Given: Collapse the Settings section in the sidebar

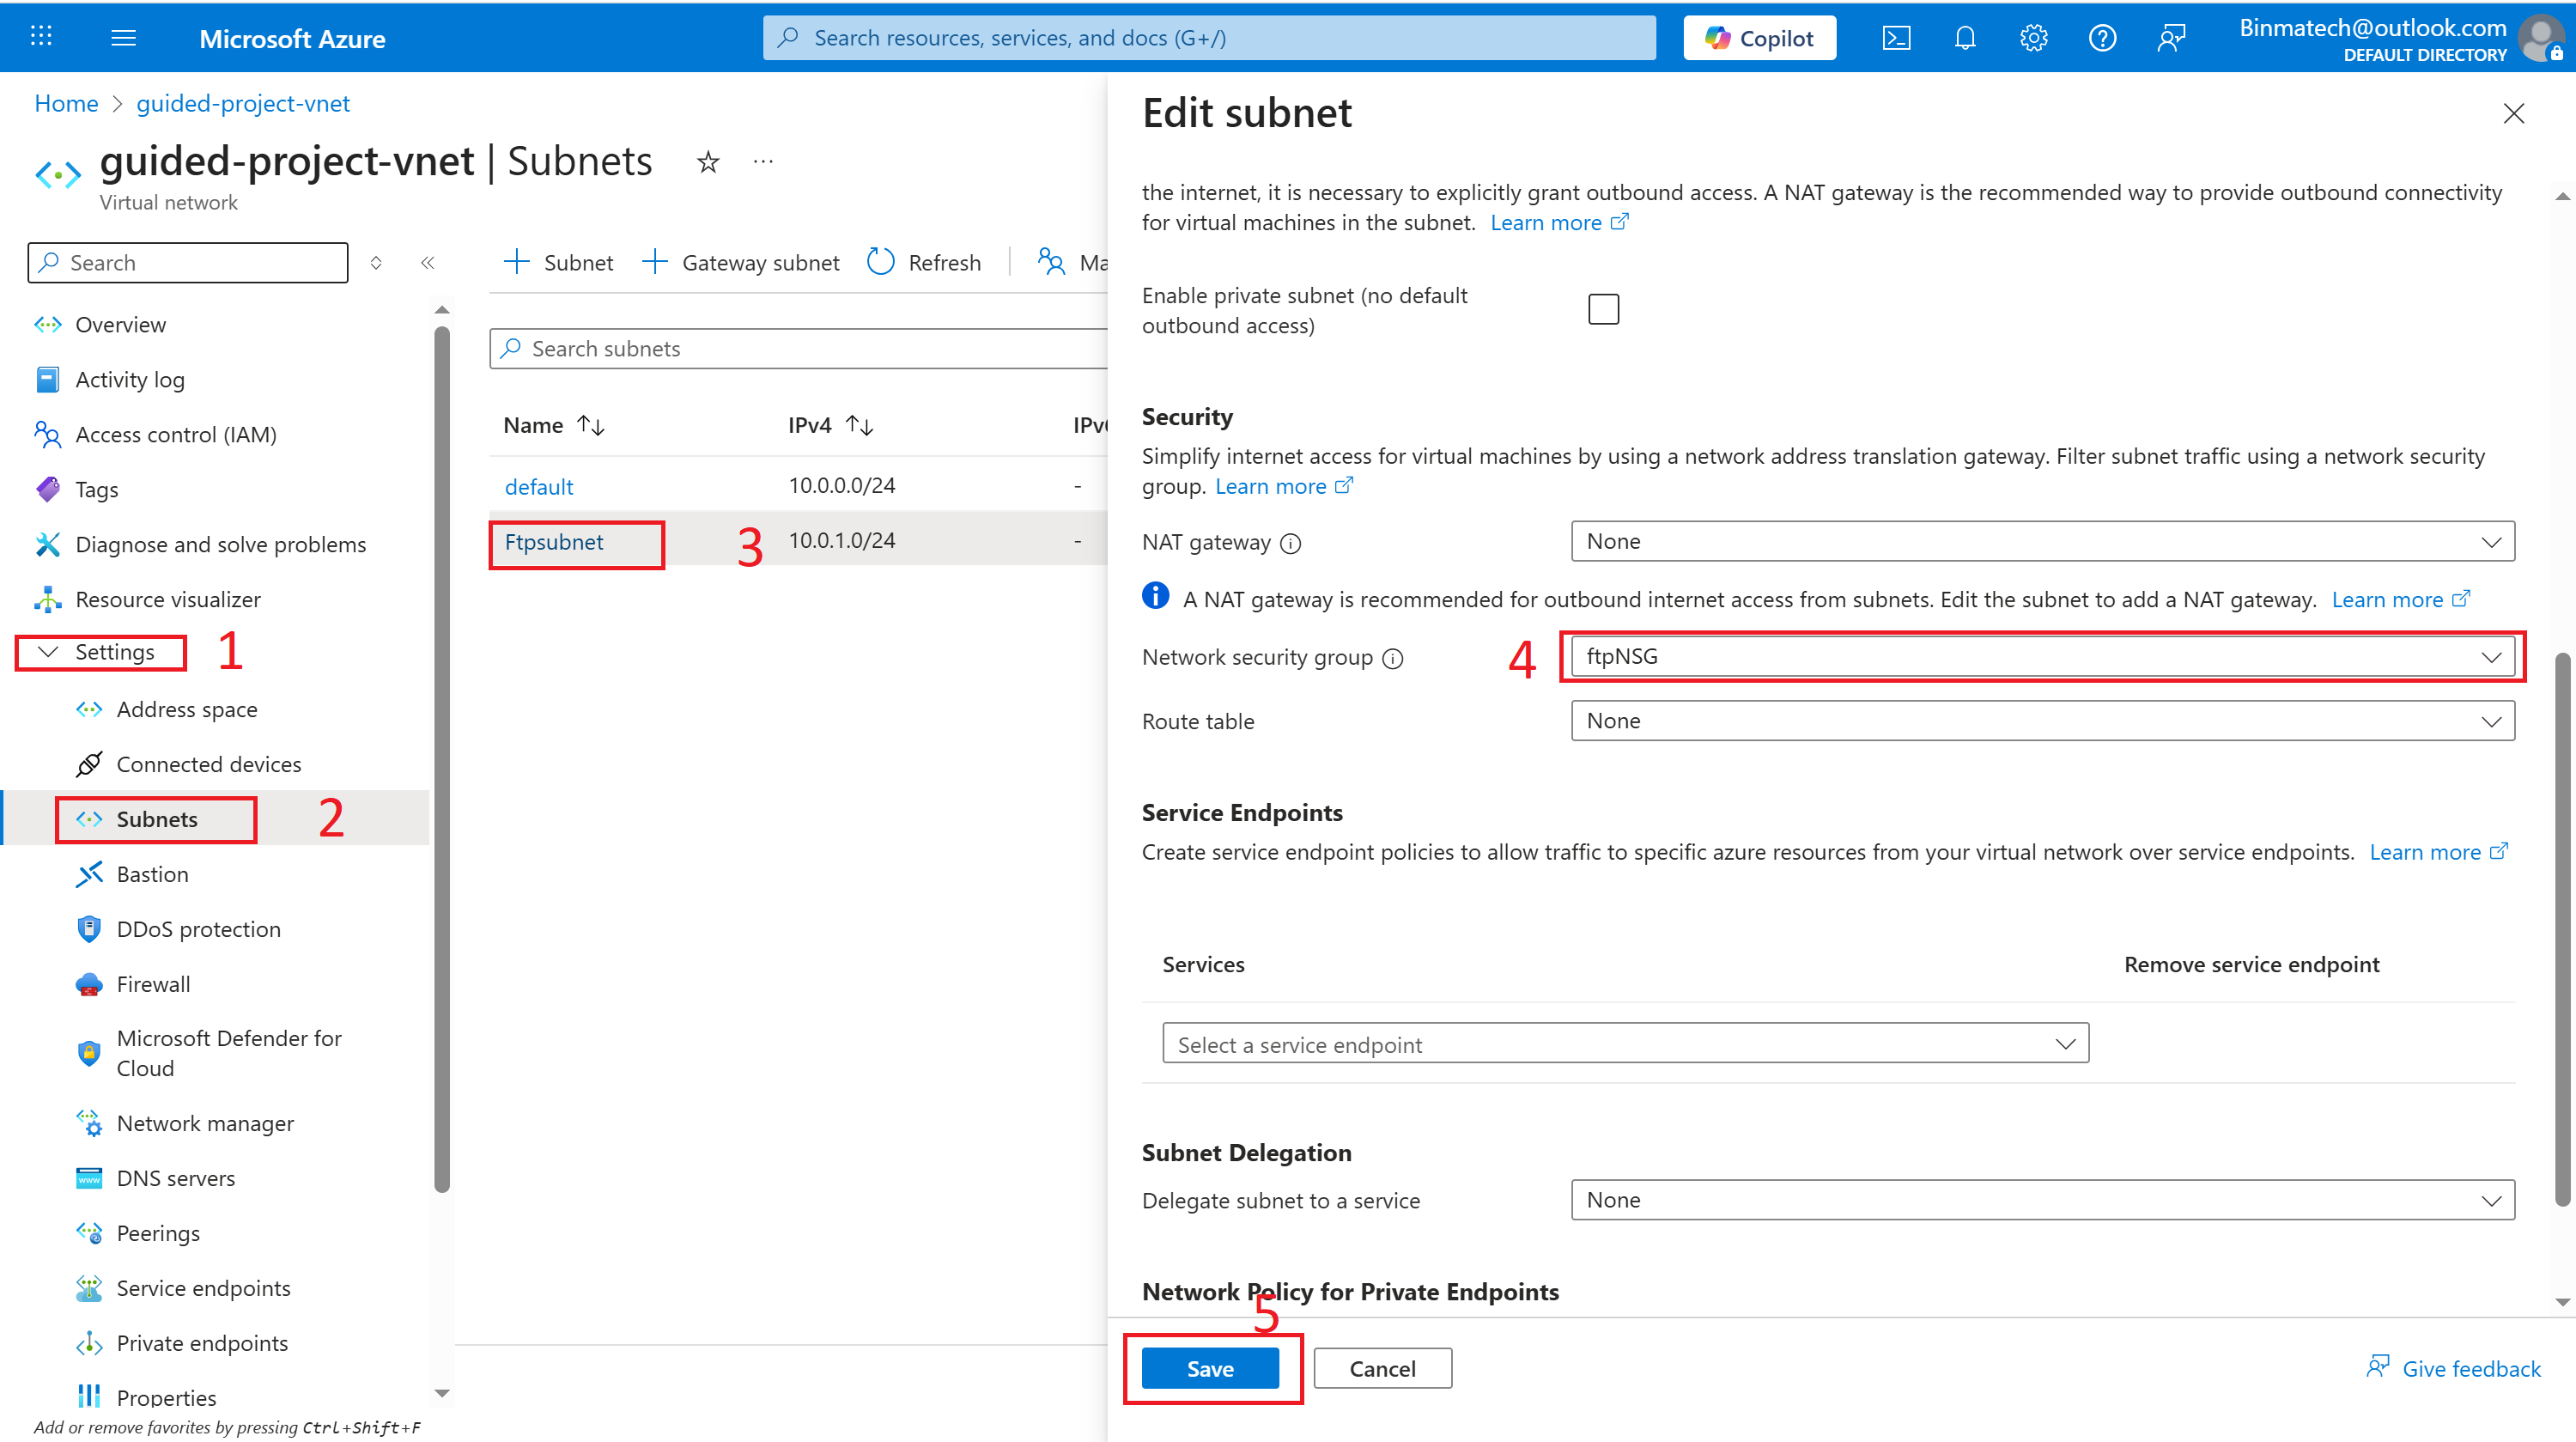Looking at the screenshot, I should click(48, 652).
